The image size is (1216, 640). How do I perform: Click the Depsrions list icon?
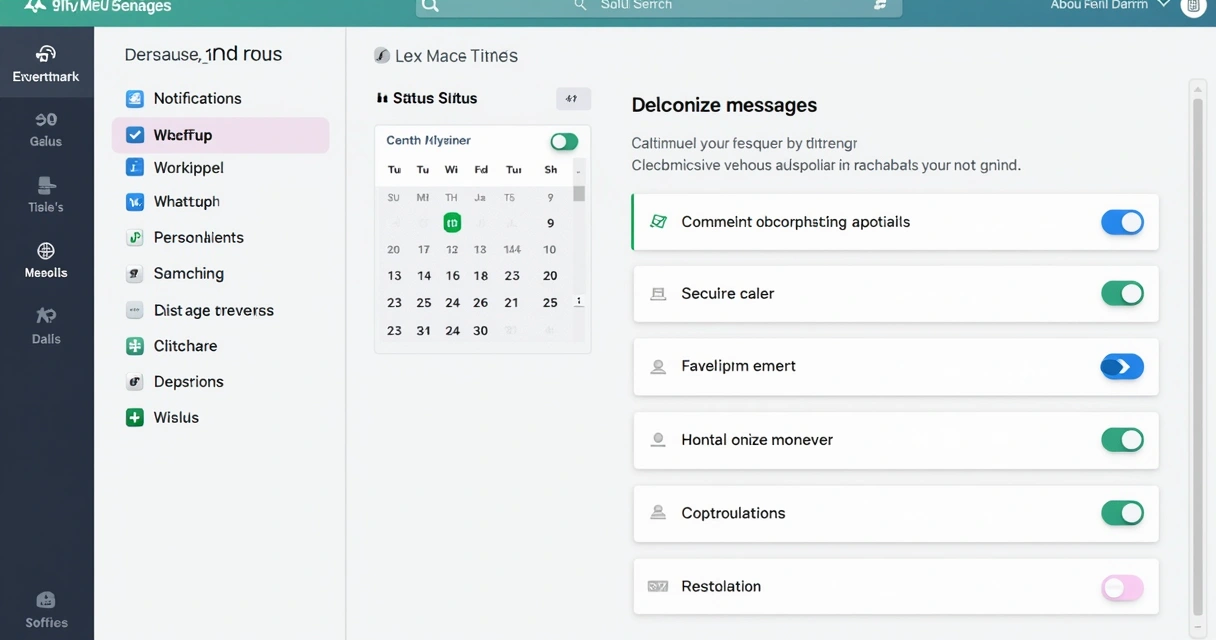coord(135,382)
